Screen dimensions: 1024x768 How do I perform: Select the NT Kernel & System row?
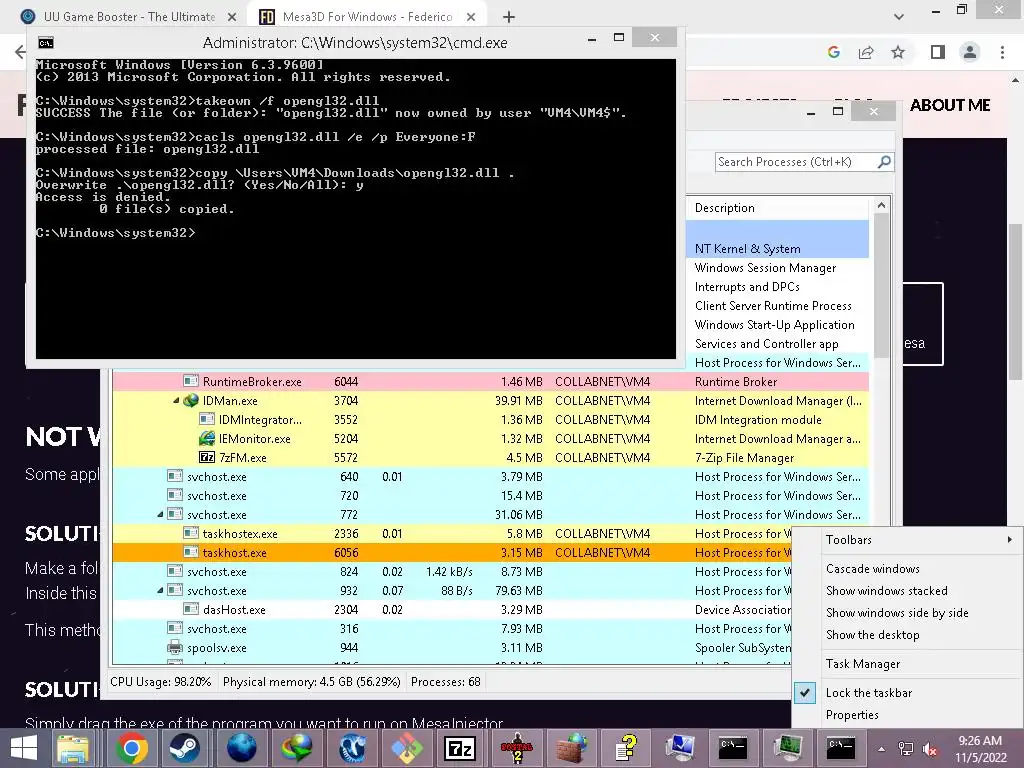click(778, 249)
